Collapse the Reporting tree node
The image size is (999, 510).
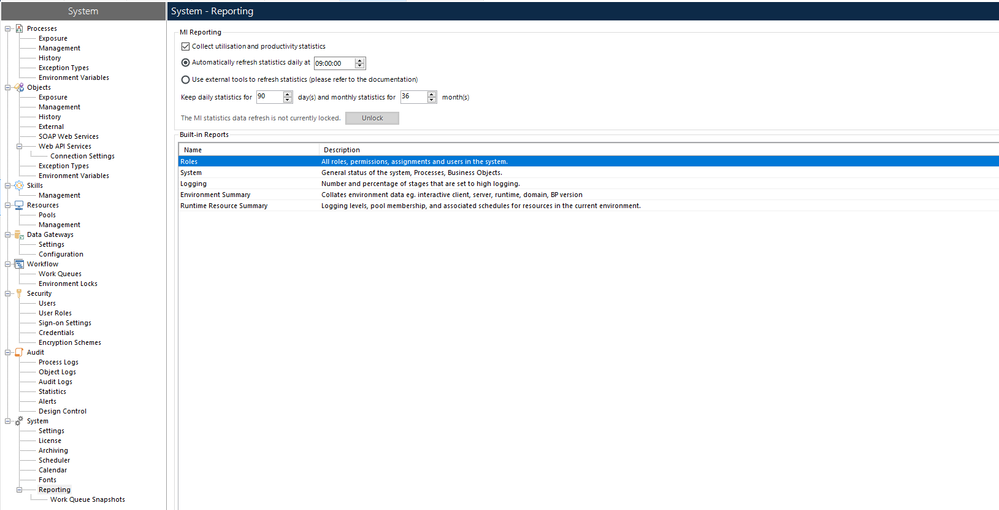20,490
